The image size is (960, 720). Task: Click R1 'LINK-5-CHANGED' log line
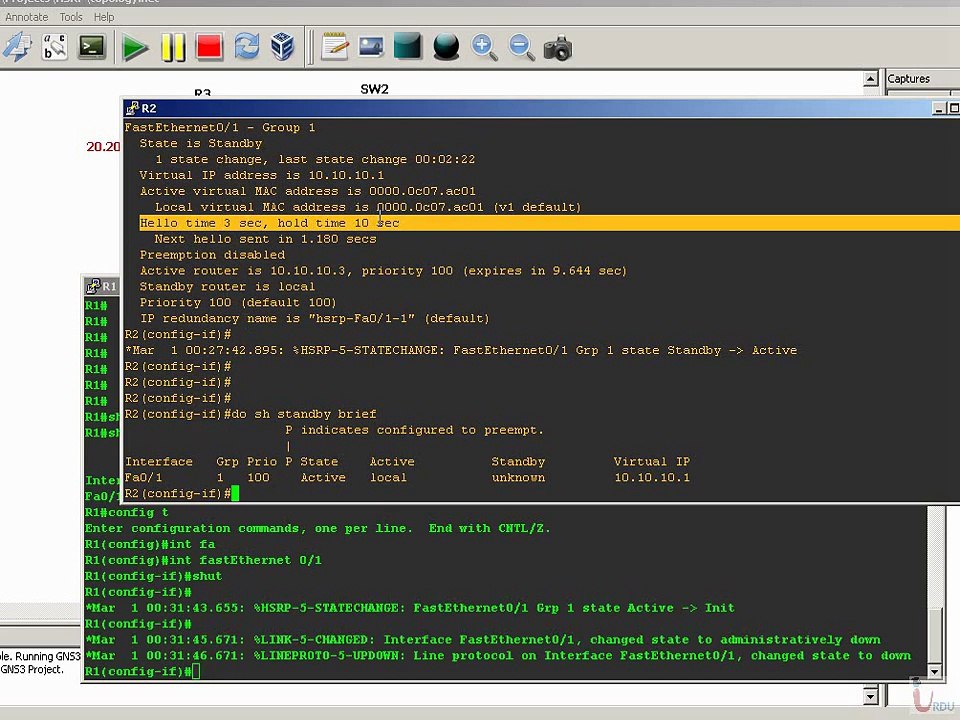482,640
